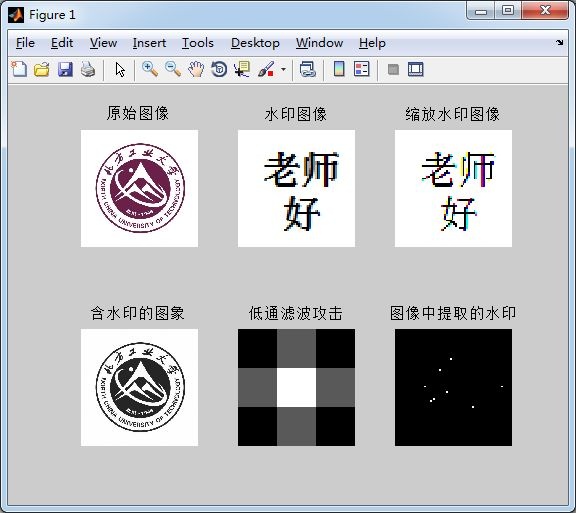Click the title text 水印图像
Image resolution: width=576 pixels, height=513 pixels.
(x=296, y=114)
